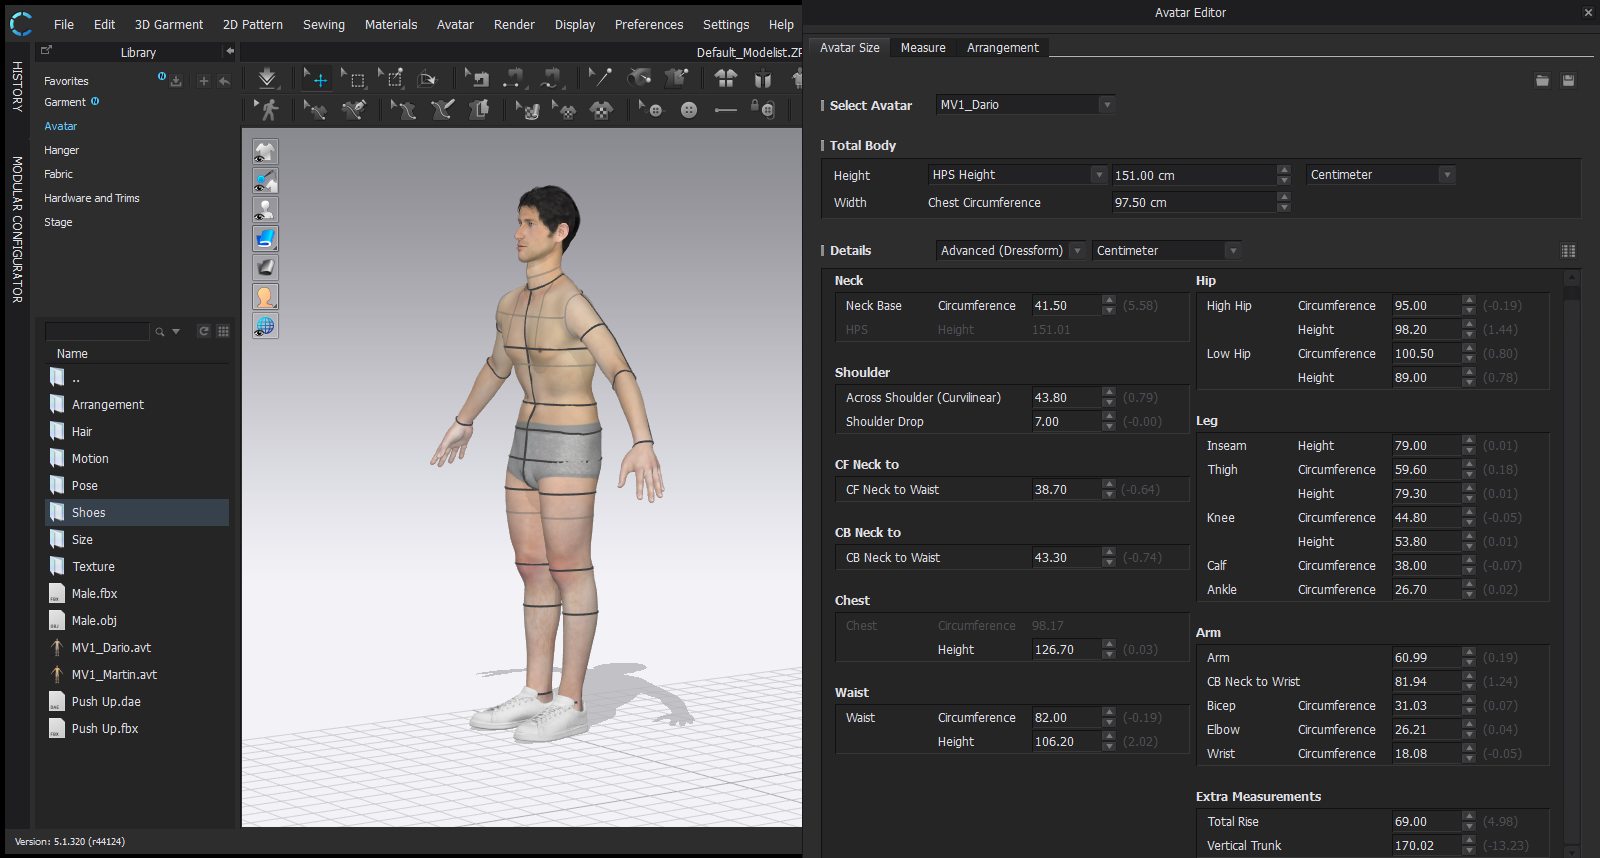Click the Waist Circumference value field
The image size is (1600, 858).
[x=1065, y=718]
